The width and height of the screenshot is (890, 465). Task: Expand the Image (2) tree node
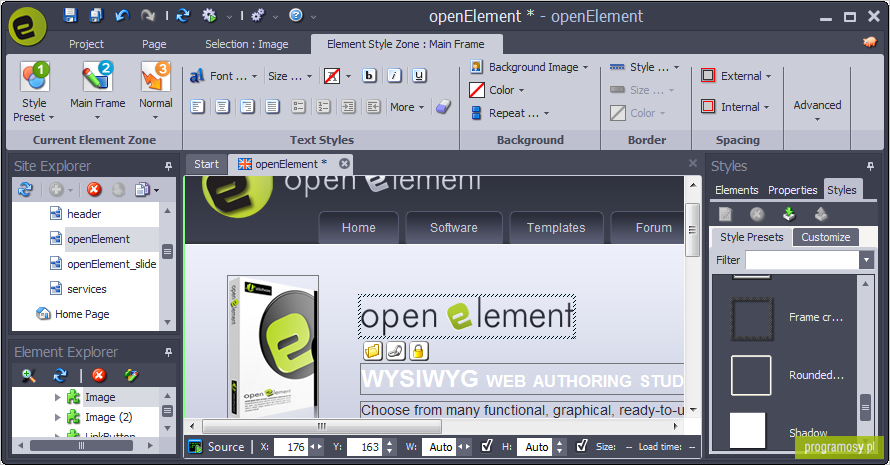(x=57, y=417)
